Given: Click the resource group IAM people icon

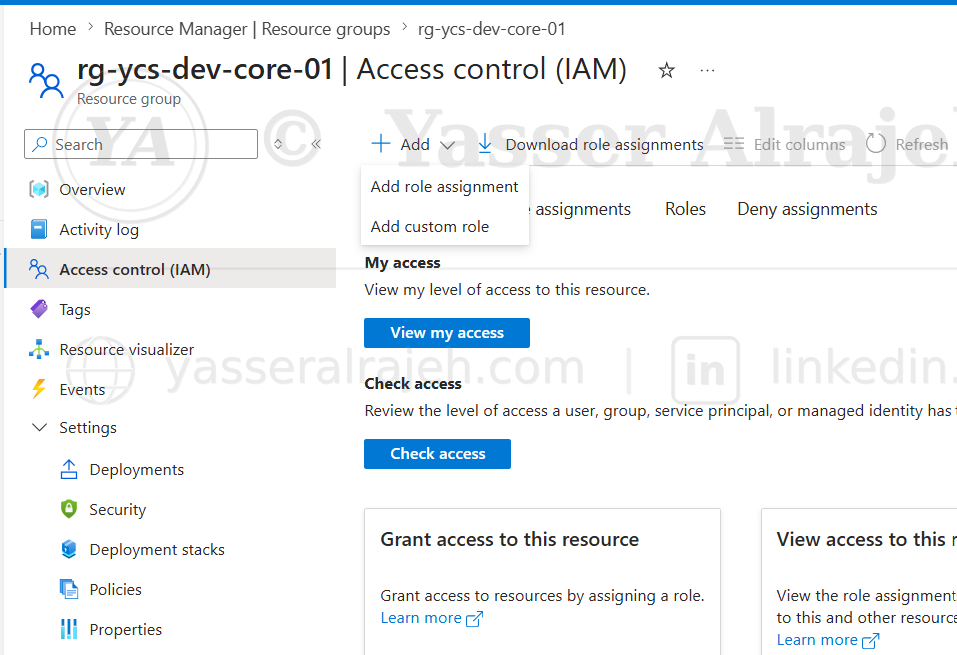Looking at the screenshot, I should coord(46,80).
